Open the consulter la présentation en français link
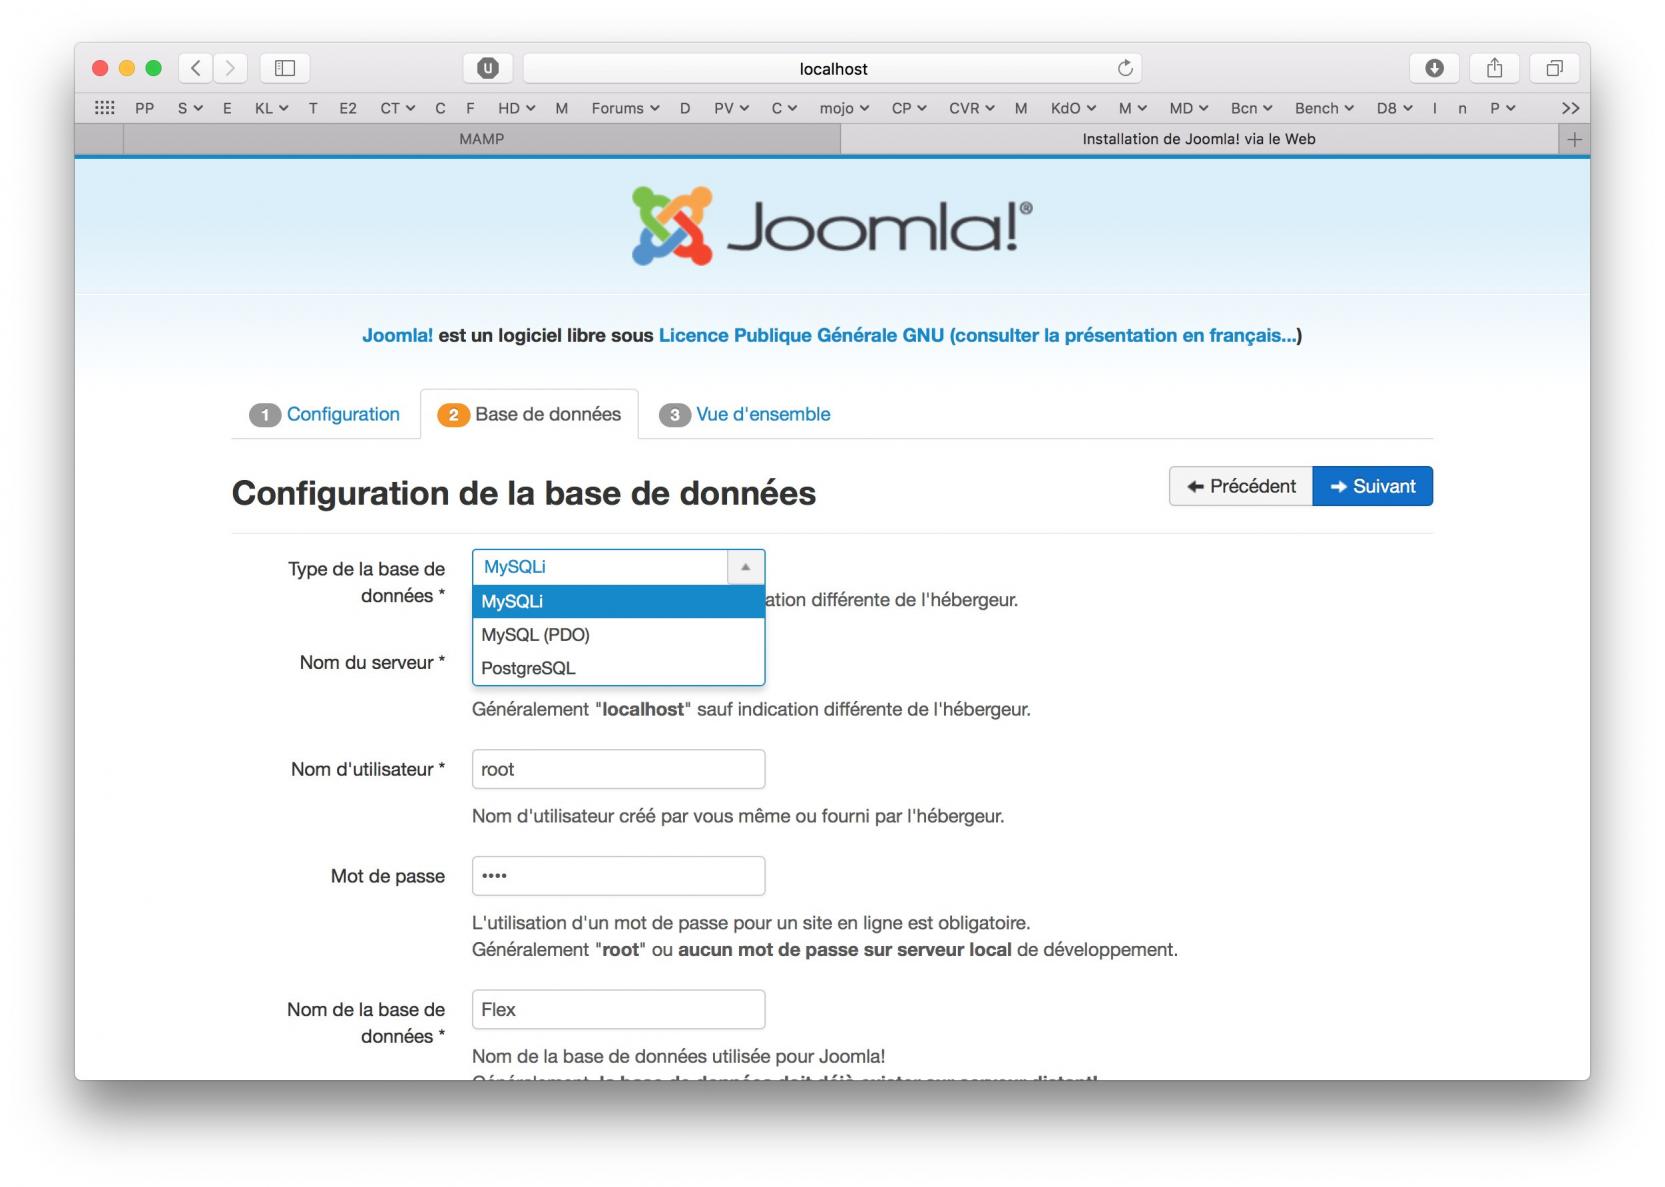 coord(1125,336)
